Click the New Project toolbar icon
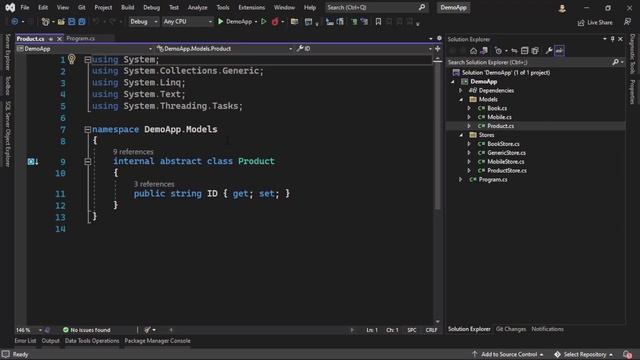 45,22
